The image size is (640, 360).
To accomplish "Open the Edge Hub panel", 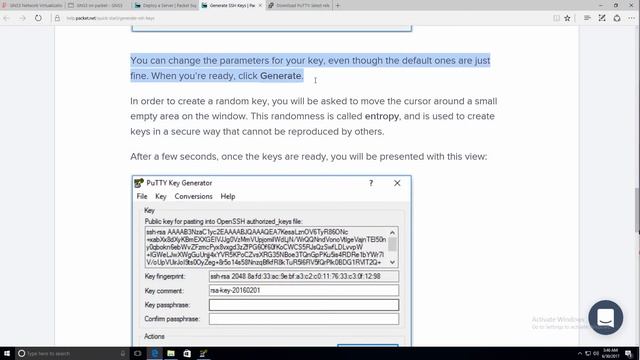I will coord(587,18).
